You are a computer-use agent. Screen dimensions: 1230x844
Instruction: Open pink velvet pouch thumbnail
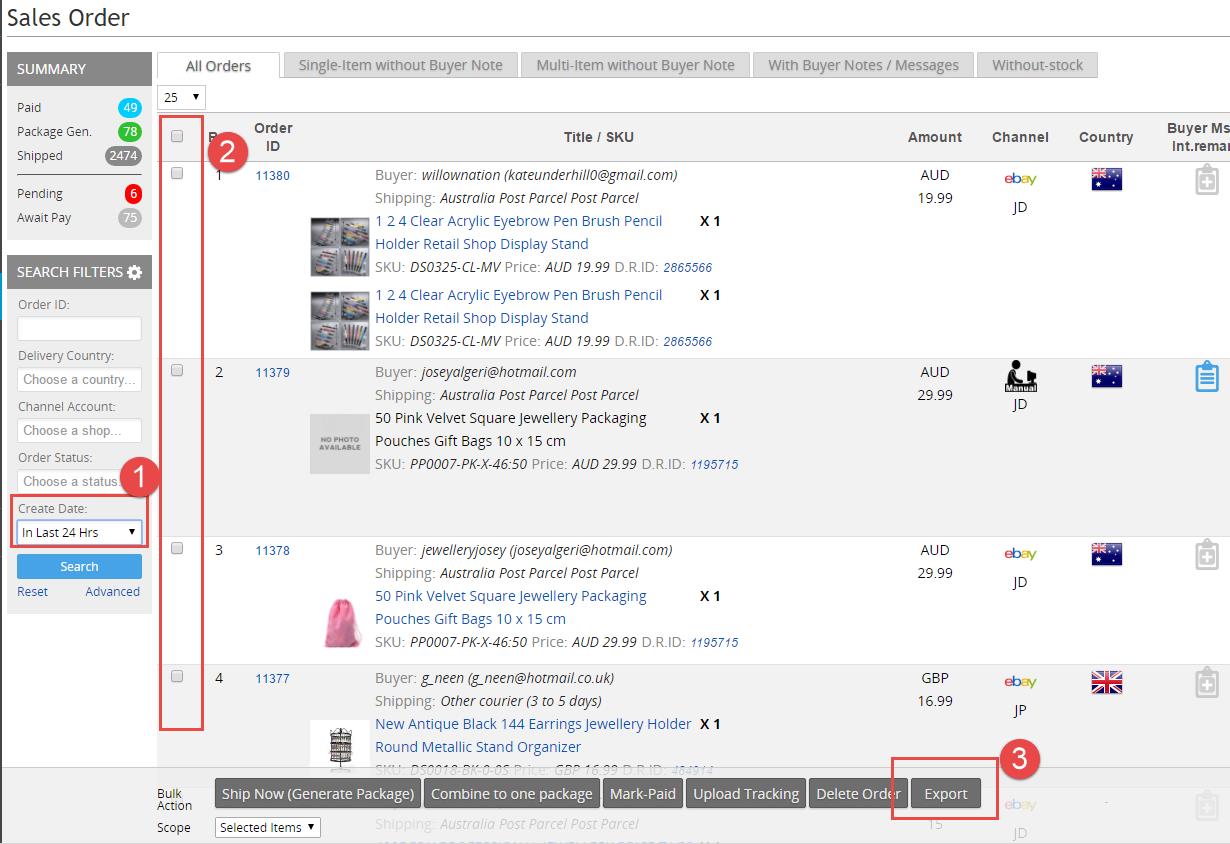(340, 621)
